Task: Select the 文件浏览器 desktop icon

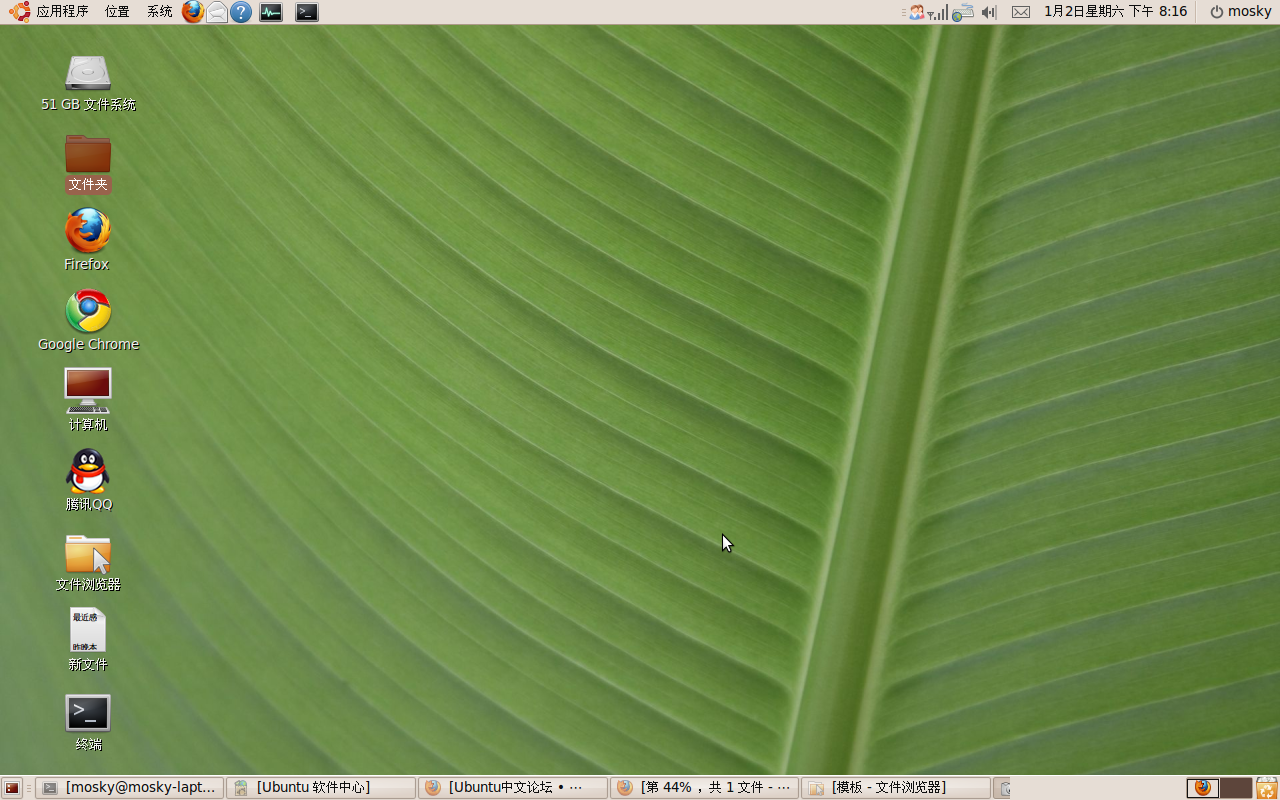Action: tap(88, 562)
